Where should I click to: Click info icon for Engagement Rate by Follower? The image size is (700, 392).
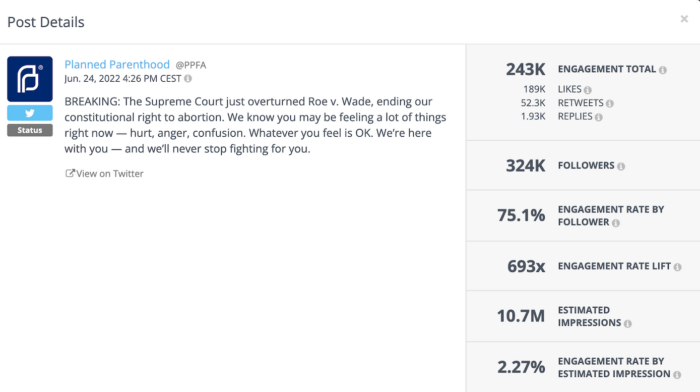(x=616, y=223)
